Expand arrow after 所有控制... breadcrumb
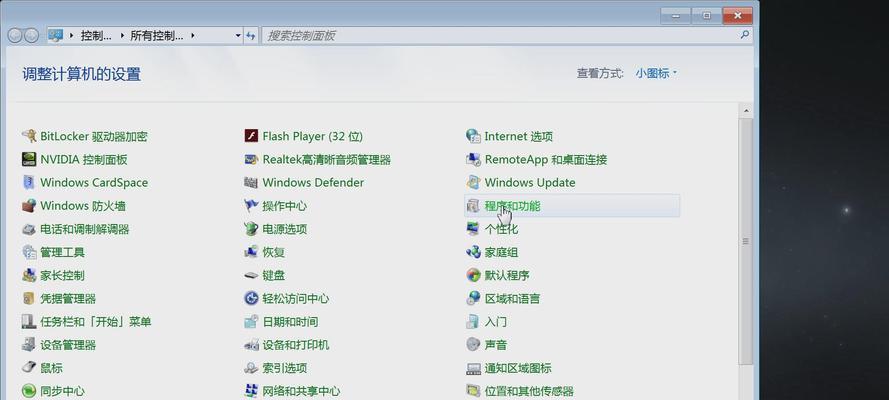 pos(193,36)
